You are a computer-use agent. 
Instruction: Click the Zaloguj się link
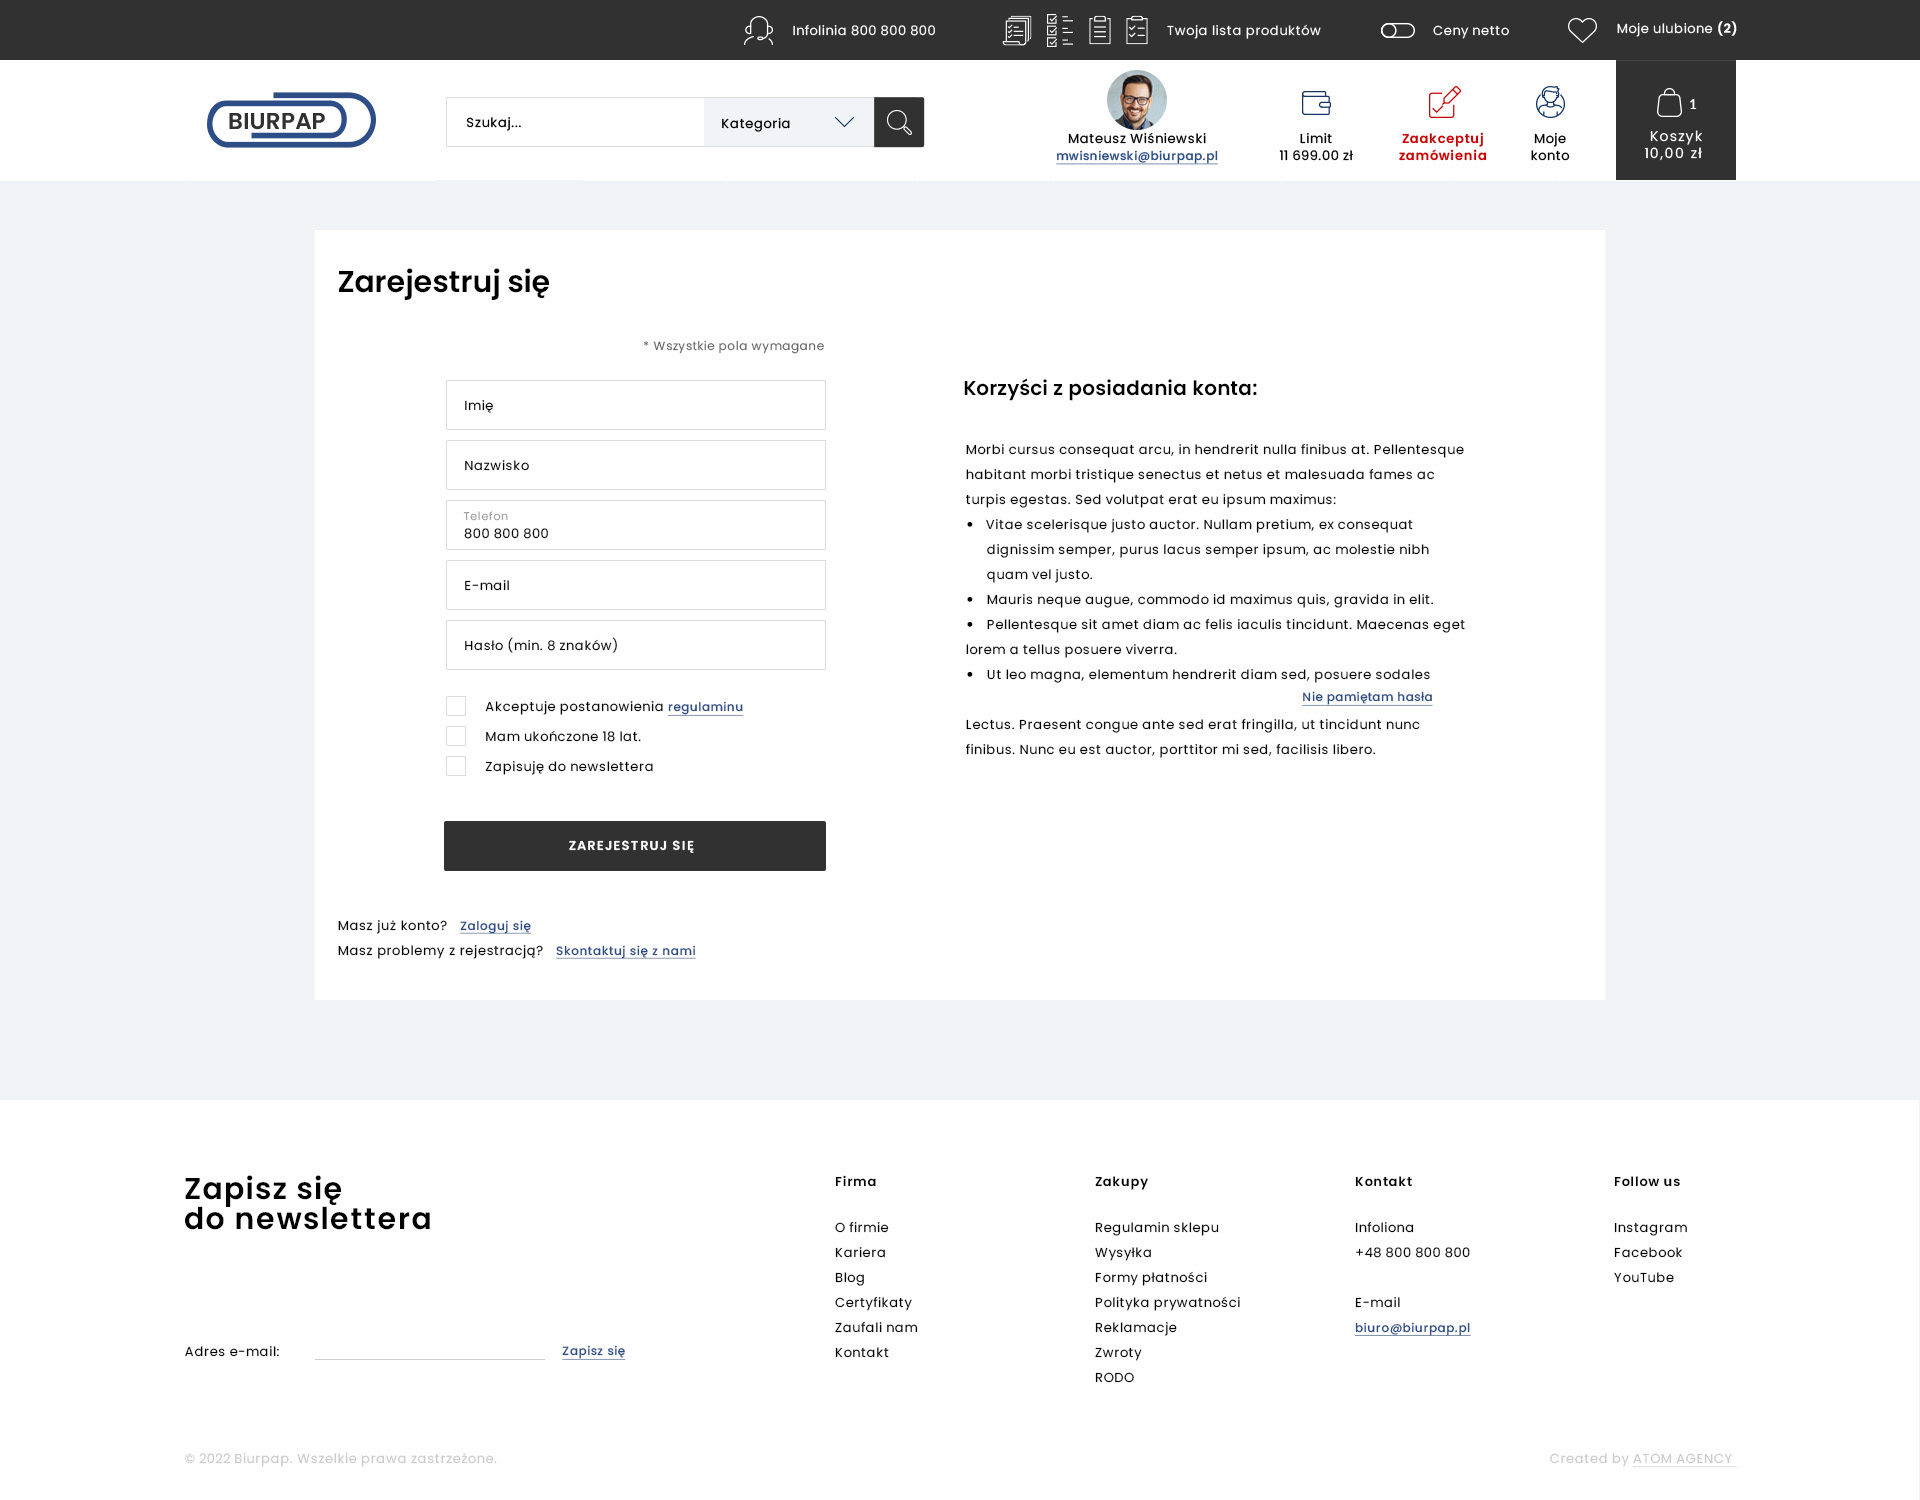pyautogui.click(x=495, y=926)
